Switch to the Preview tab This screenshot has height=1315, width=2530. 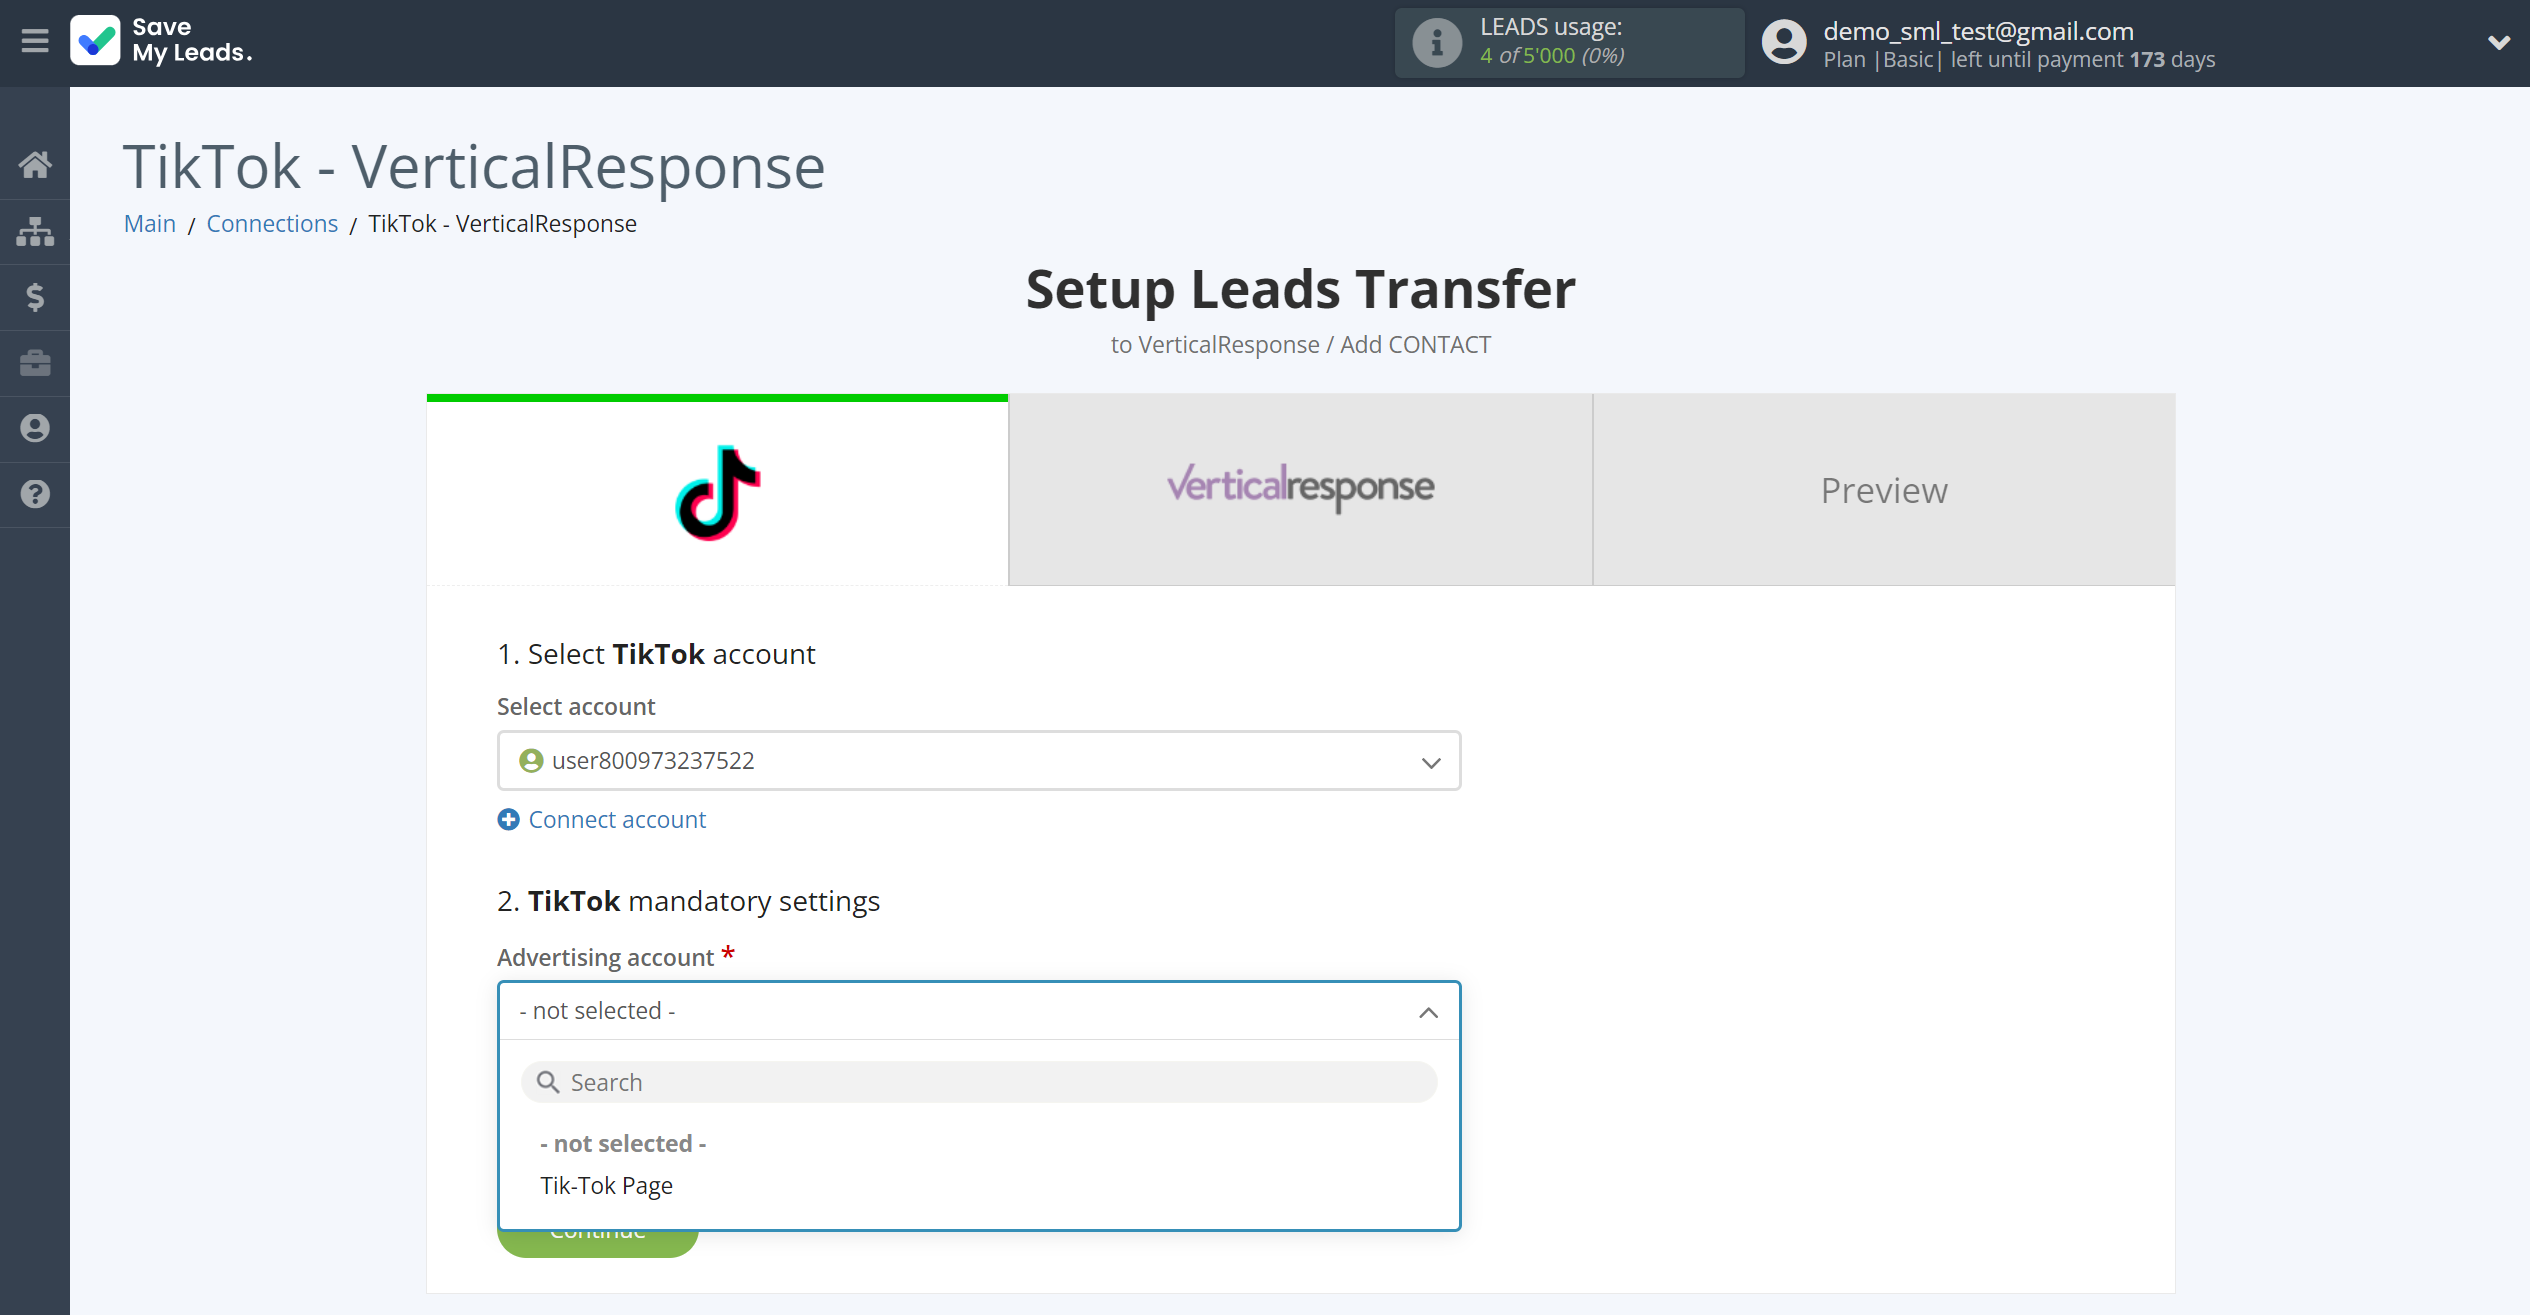coord(1884,490)
